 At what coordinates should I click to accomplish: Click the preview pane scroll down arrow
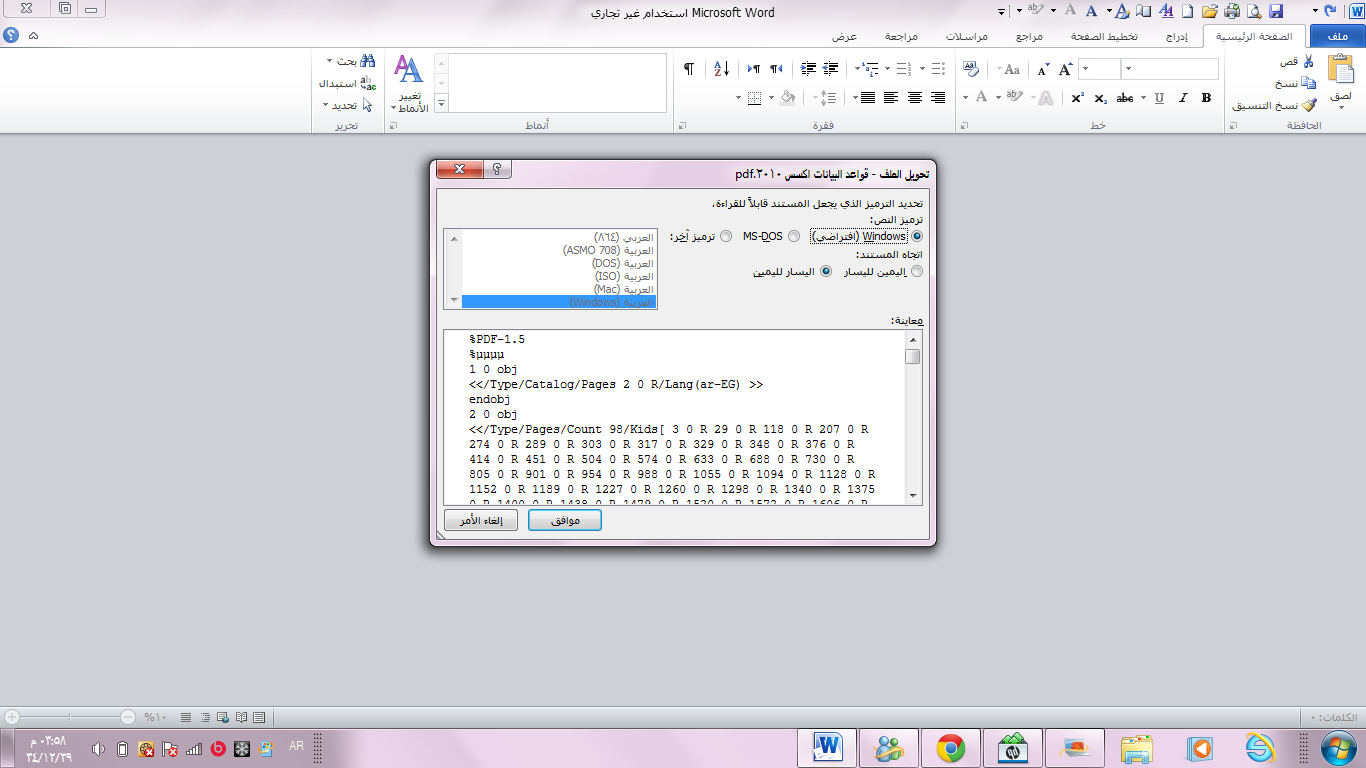pos(913,496)
